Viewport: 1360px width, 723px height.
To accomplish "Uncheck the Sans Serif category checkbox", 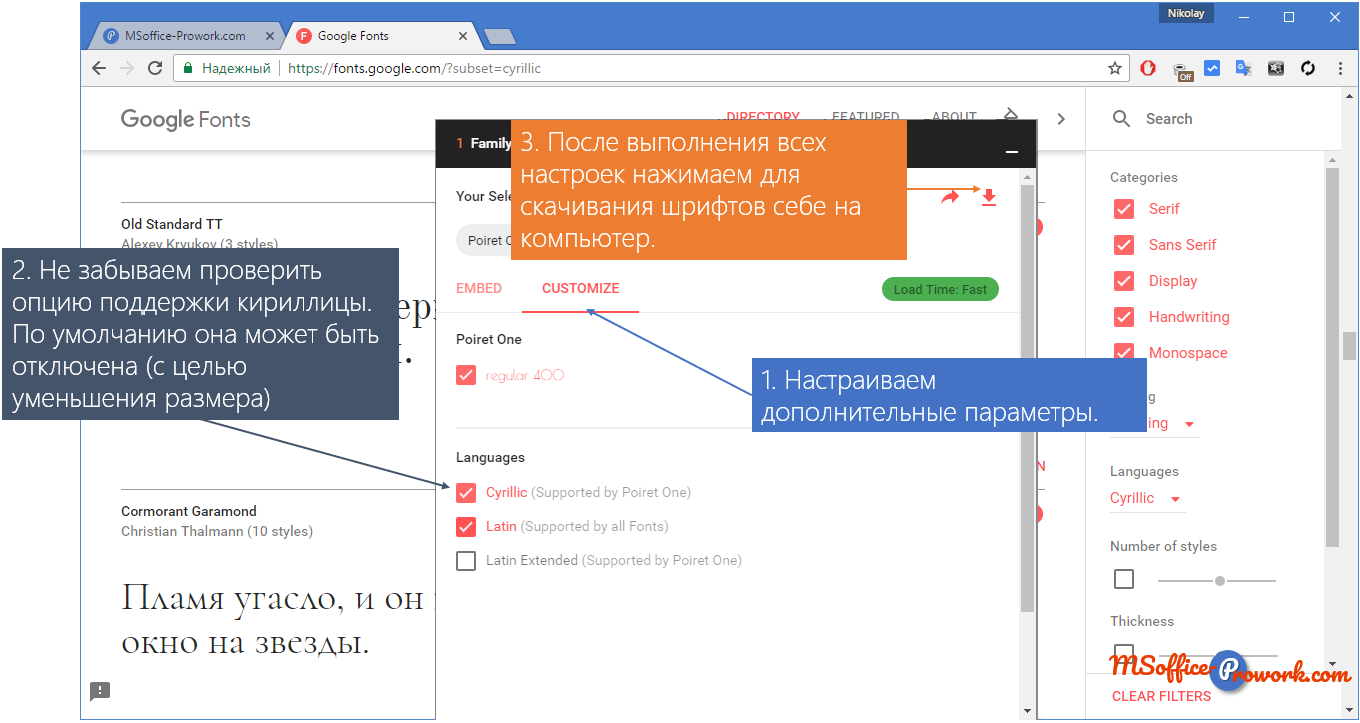I will click(x=1124, y=245).
